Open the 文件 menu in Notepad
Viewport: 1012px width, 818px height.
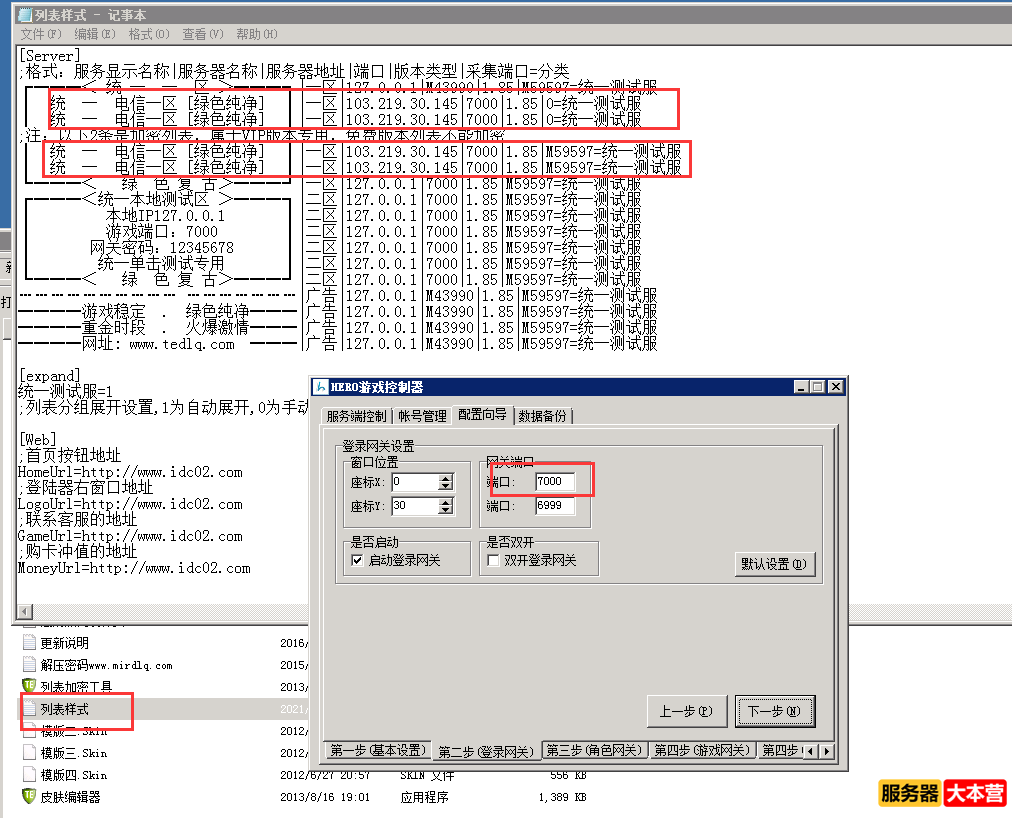(41, 34)
